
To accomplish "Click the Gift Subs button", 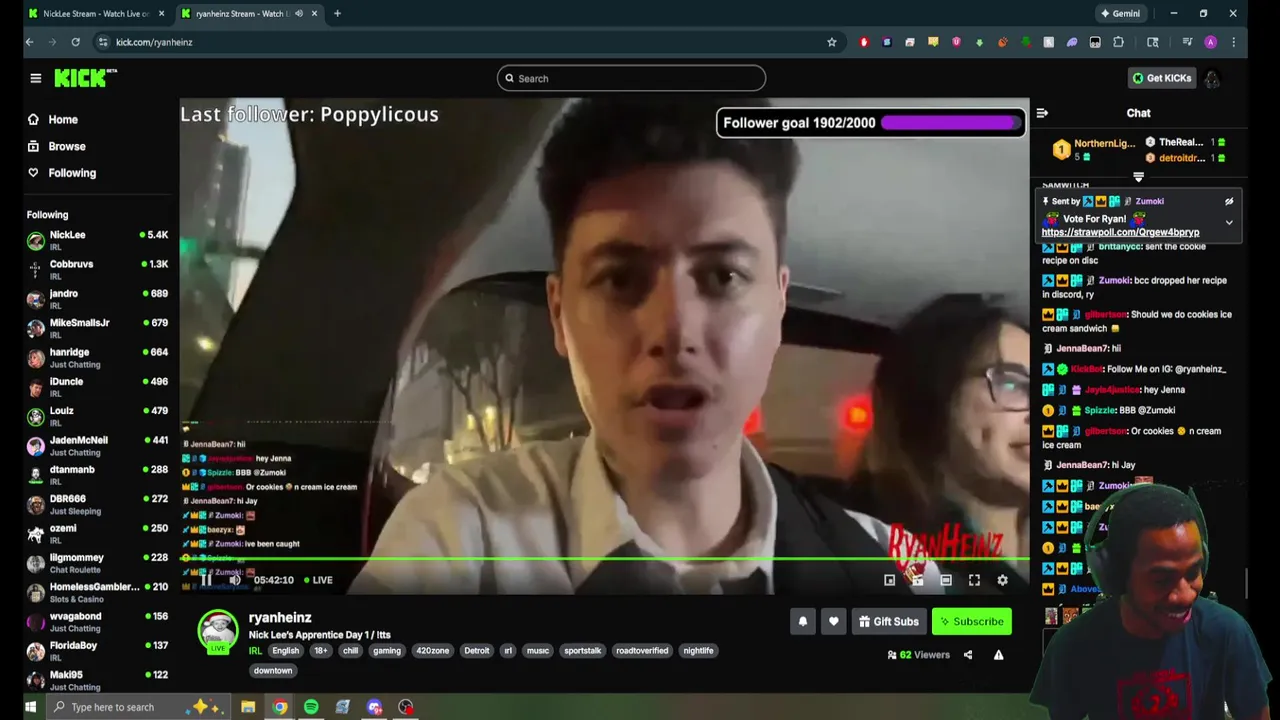I will (x=888, y=621).
